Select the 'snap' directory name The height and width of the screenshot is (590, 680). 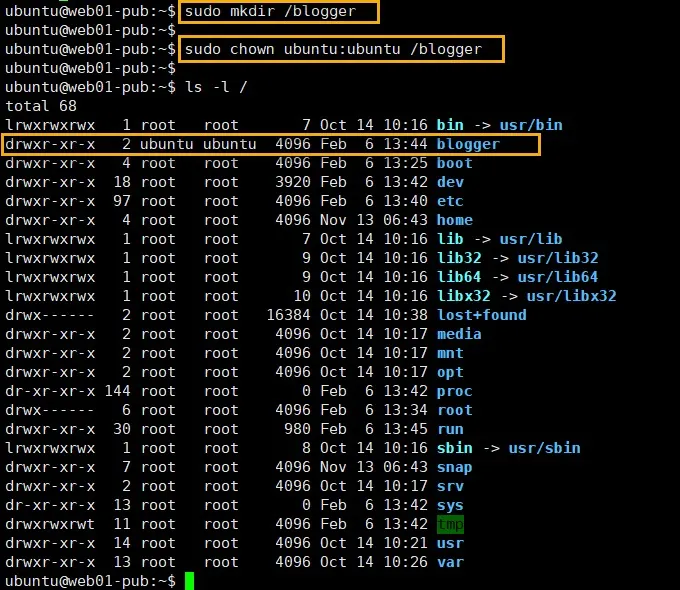coord(455,467)
